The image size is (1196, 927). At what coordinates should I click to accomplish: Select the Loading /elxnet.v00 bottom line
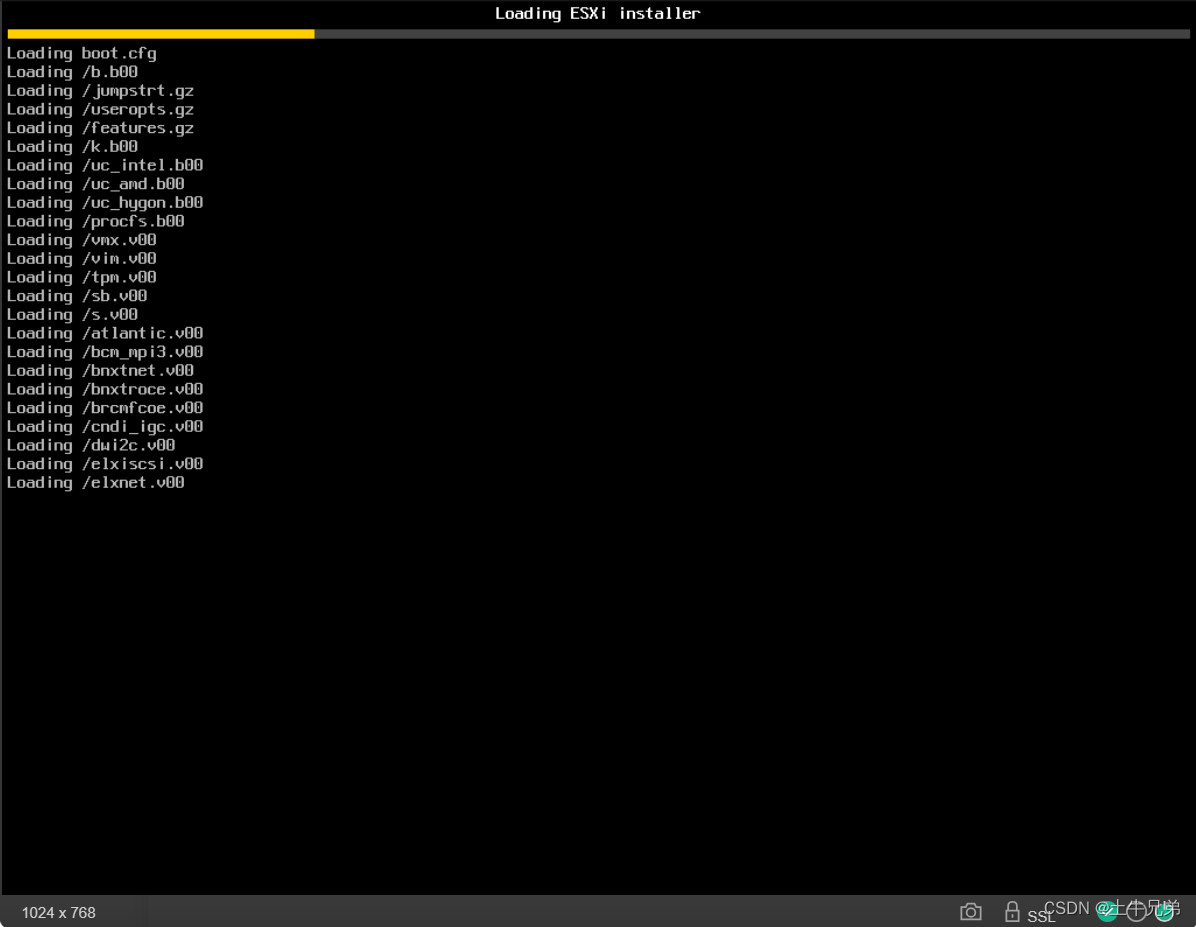point(95,482)
